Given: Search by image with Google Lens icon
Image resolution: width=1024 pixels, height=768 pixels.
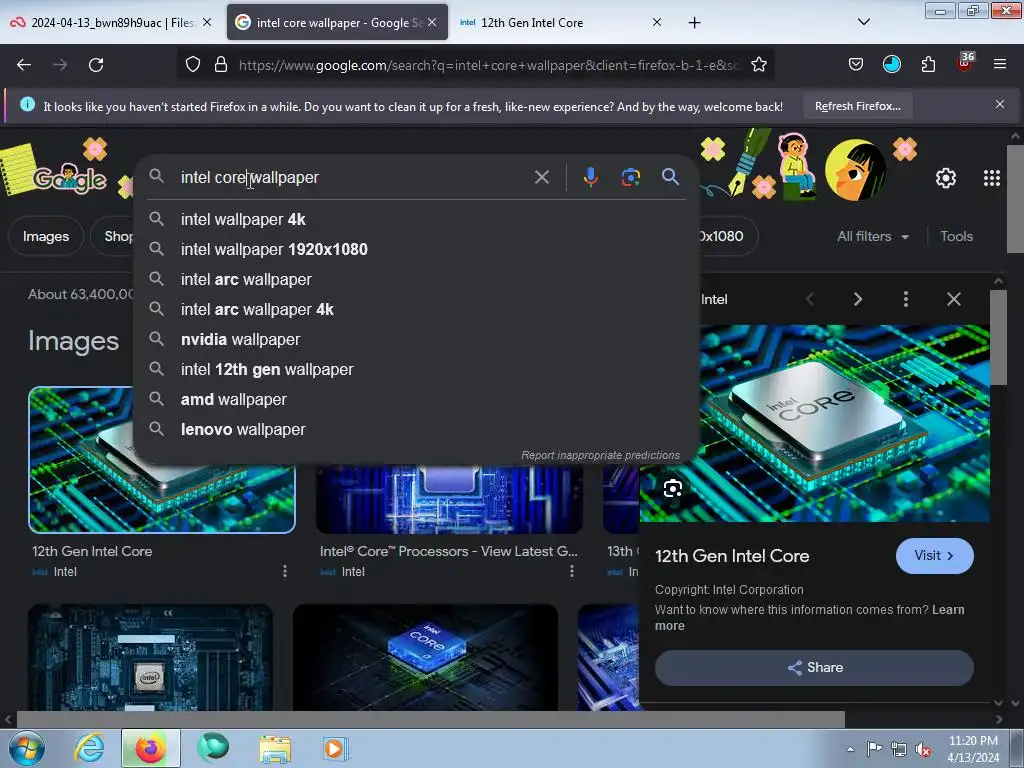Looking at the screenshot, I should pos(630,177).
